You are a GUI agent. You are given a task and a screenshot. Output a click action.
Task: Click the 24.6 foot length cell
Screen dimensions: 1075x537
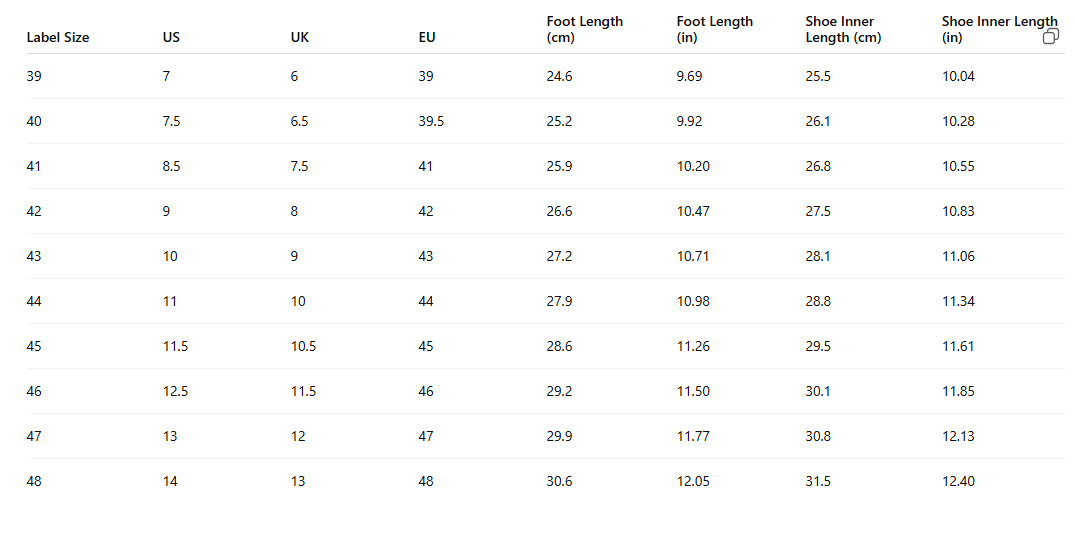pyautogui.click(x=559, y=76)
